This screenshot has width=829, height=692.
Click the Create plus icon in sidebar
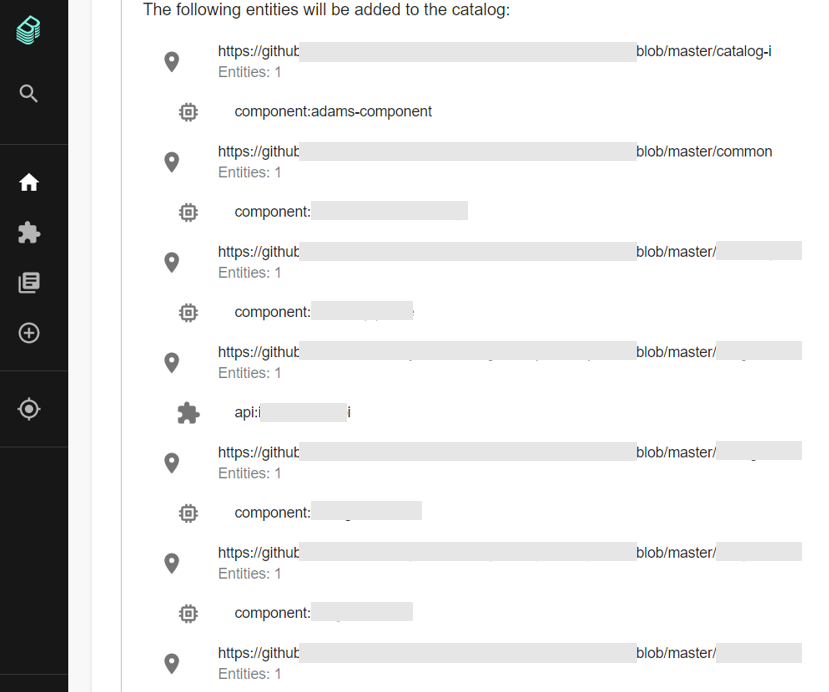point(28,333)
